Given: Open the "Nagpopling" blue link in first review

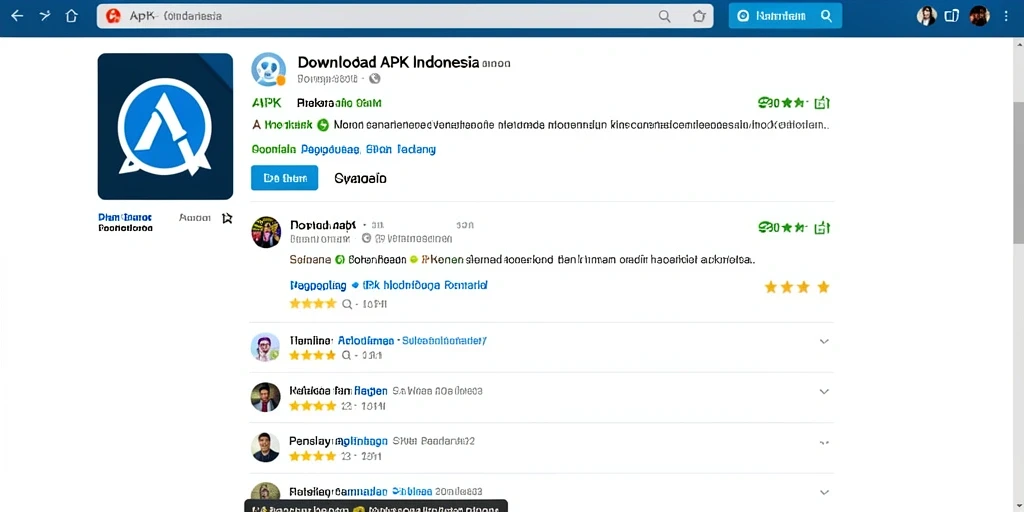Looking at the screenshot, I should 318,285.
